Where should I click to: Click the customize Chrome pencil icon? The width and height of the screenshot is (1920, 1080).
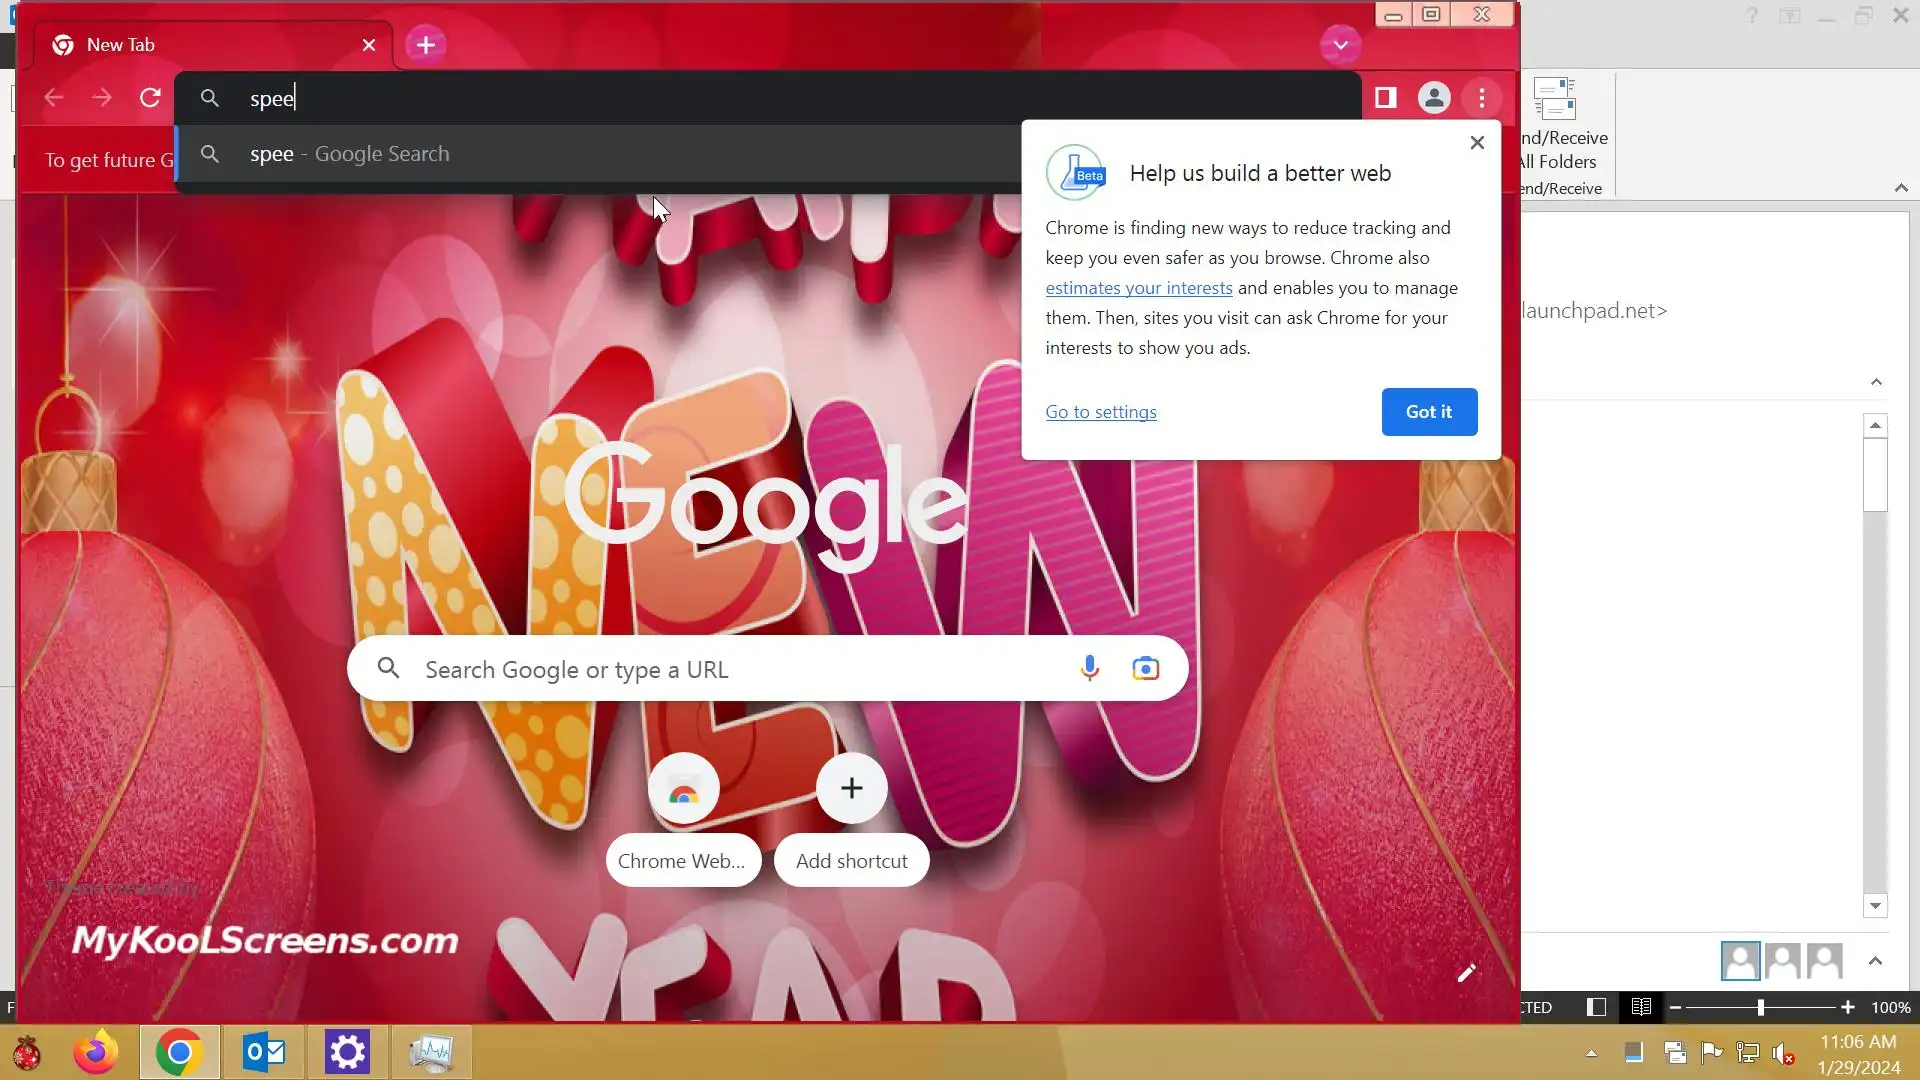(x=1466, y=973)
